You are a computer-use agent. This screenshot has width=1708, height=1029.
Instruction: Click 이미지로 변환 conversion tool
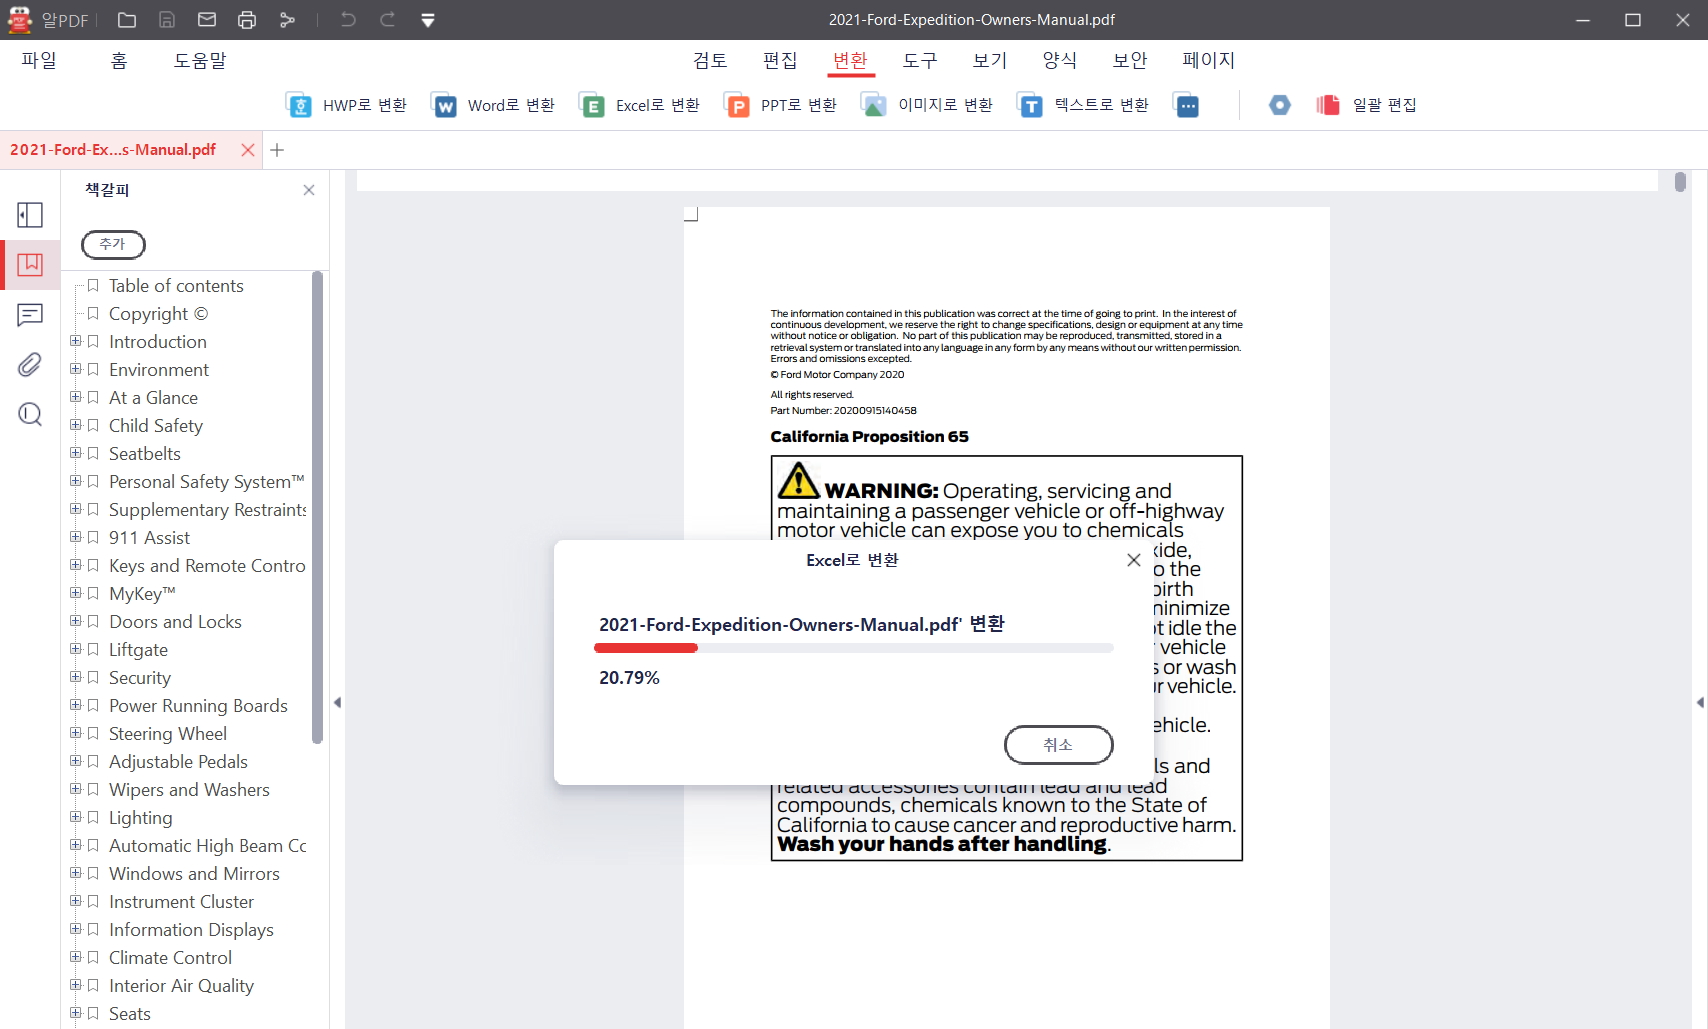point(927,105)
